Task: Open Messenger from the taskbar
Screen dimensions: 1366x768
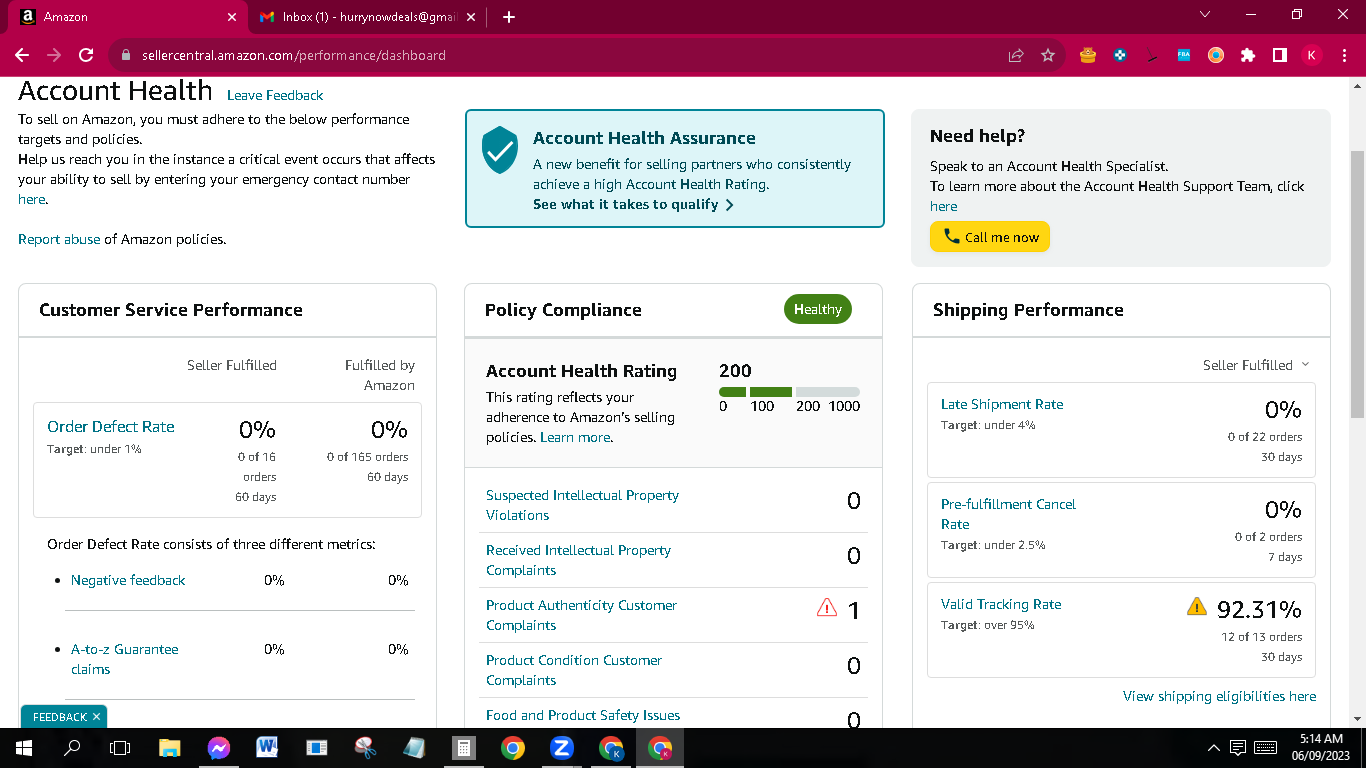Action: tap(219, 748)
